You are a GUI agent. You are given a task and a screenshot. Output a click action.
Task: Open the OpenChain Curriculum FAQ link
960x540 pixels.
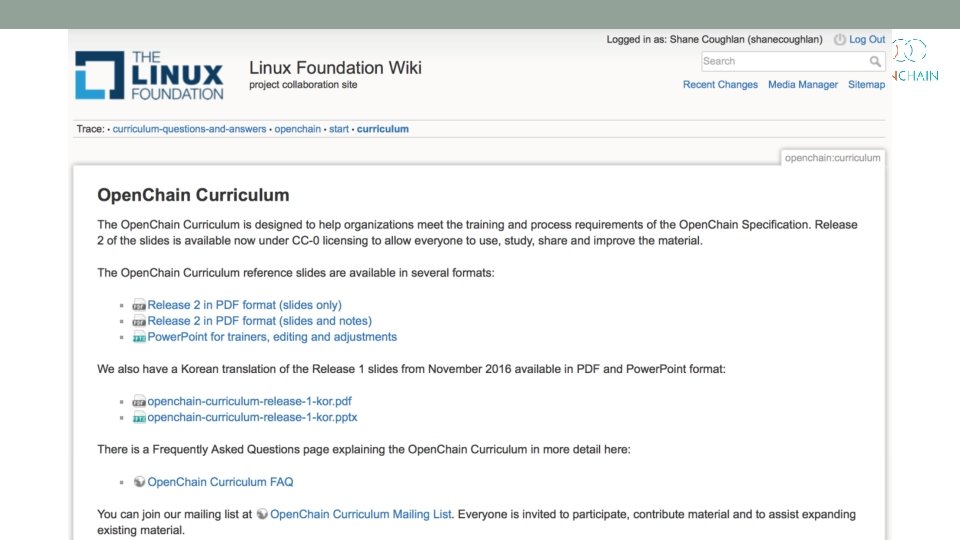tap(220, 482)
